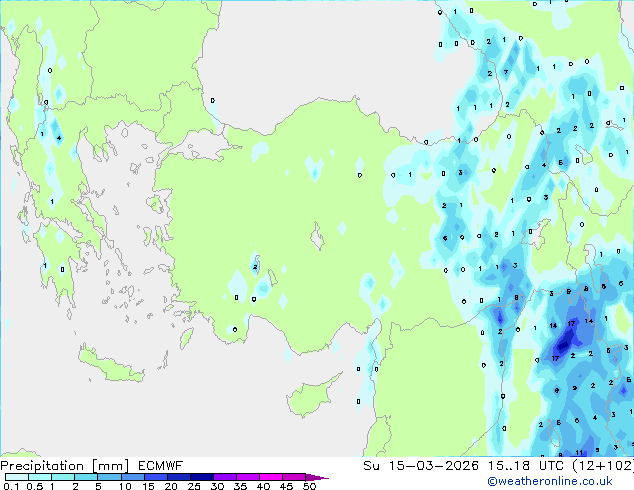This screenshot has height=490, width=634.
Task: Select the legend swatch between 45 and 50
Action: click(x=294, y=477)
